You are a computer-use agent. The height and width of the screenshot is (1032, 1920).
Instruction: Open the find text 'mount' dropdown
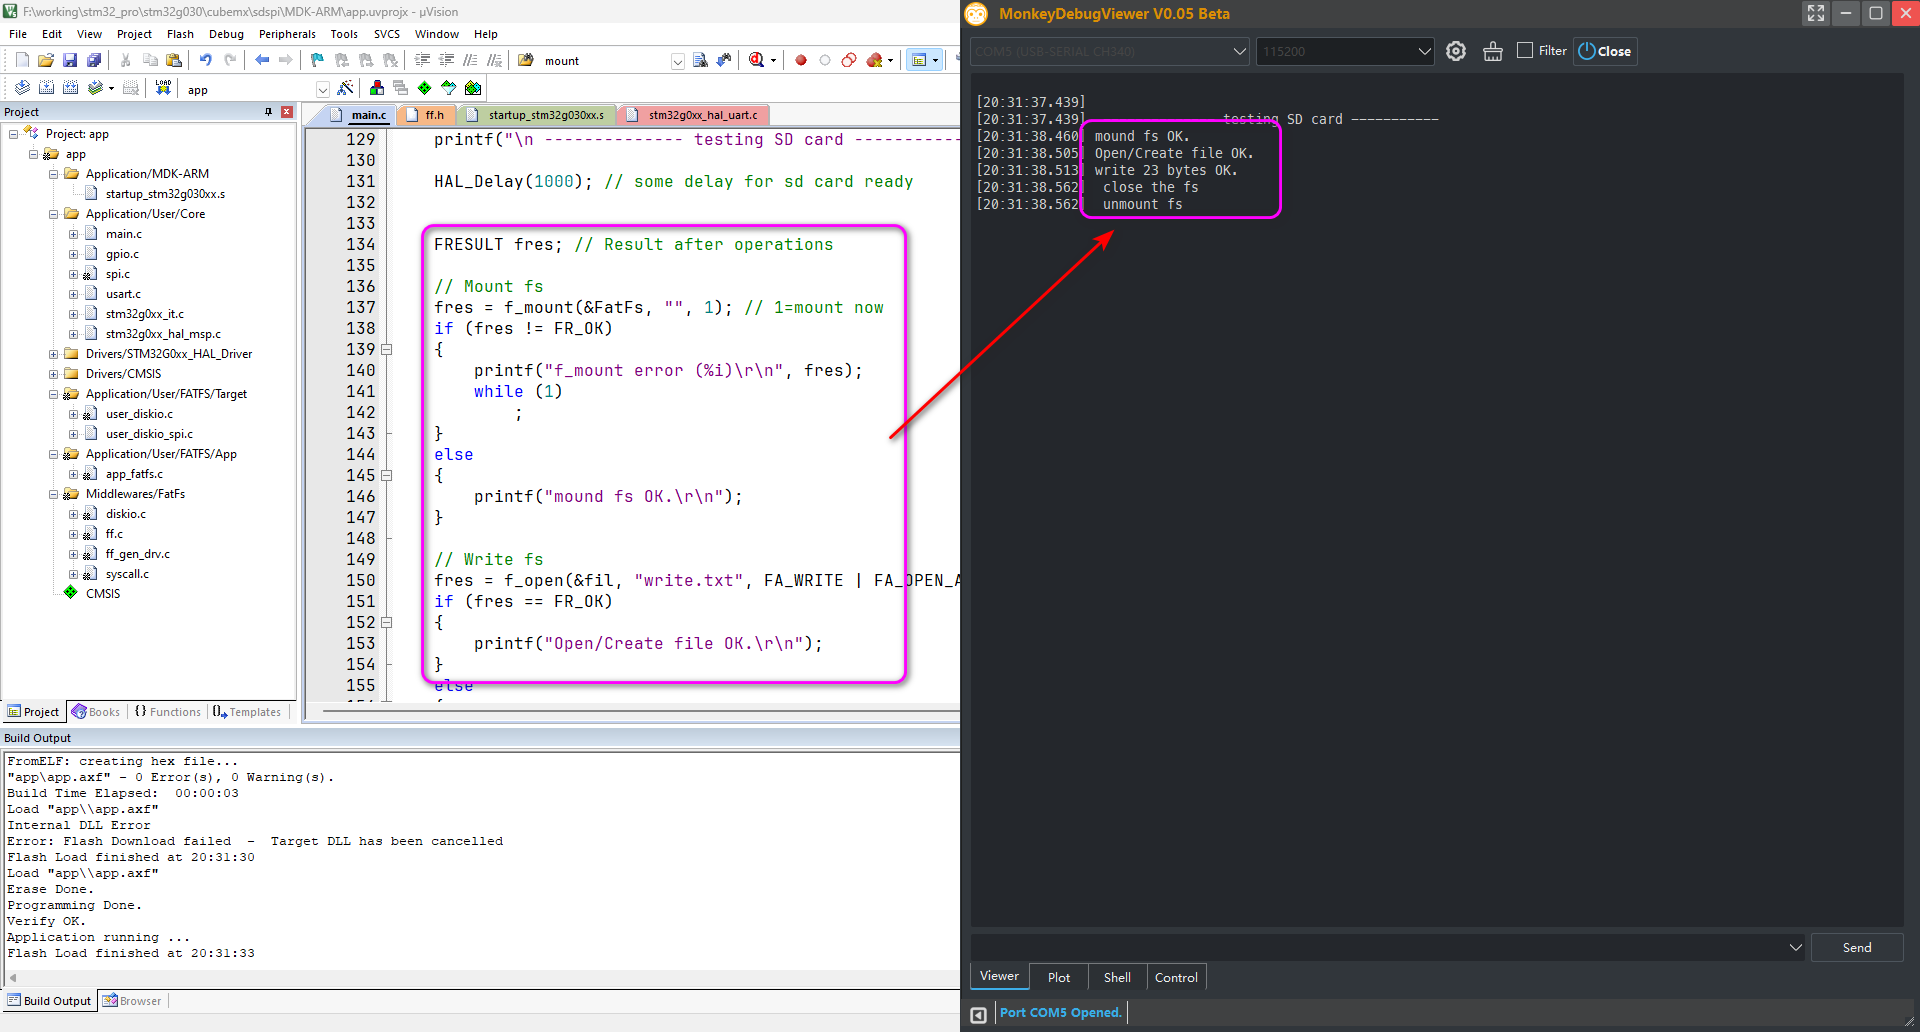[x=677, y=61]
